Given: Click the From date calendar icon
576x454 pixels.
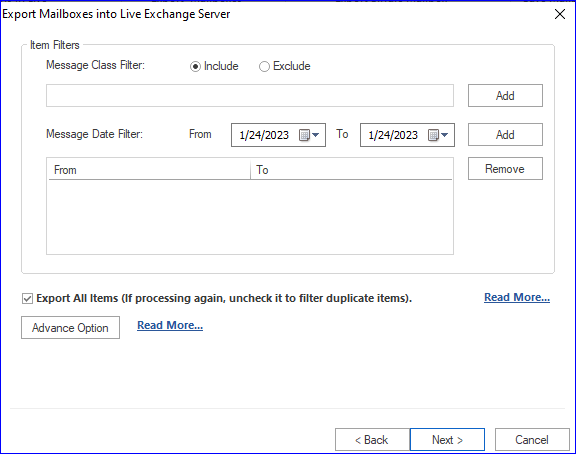Looking at the screenshot, I should coord(305,135).
